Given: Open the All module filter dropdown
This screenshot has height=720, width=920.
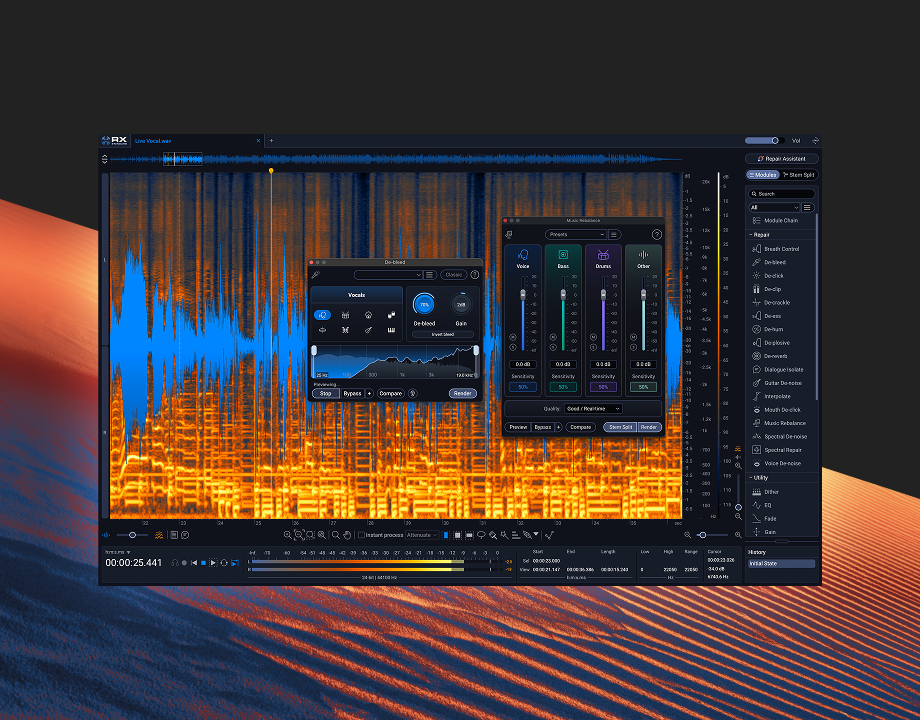Looking at the screenshot, I should coord(774,208).
